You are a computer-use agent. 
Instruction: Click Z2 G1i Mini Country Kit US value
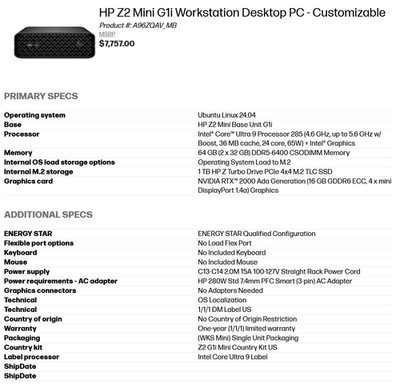238,348
